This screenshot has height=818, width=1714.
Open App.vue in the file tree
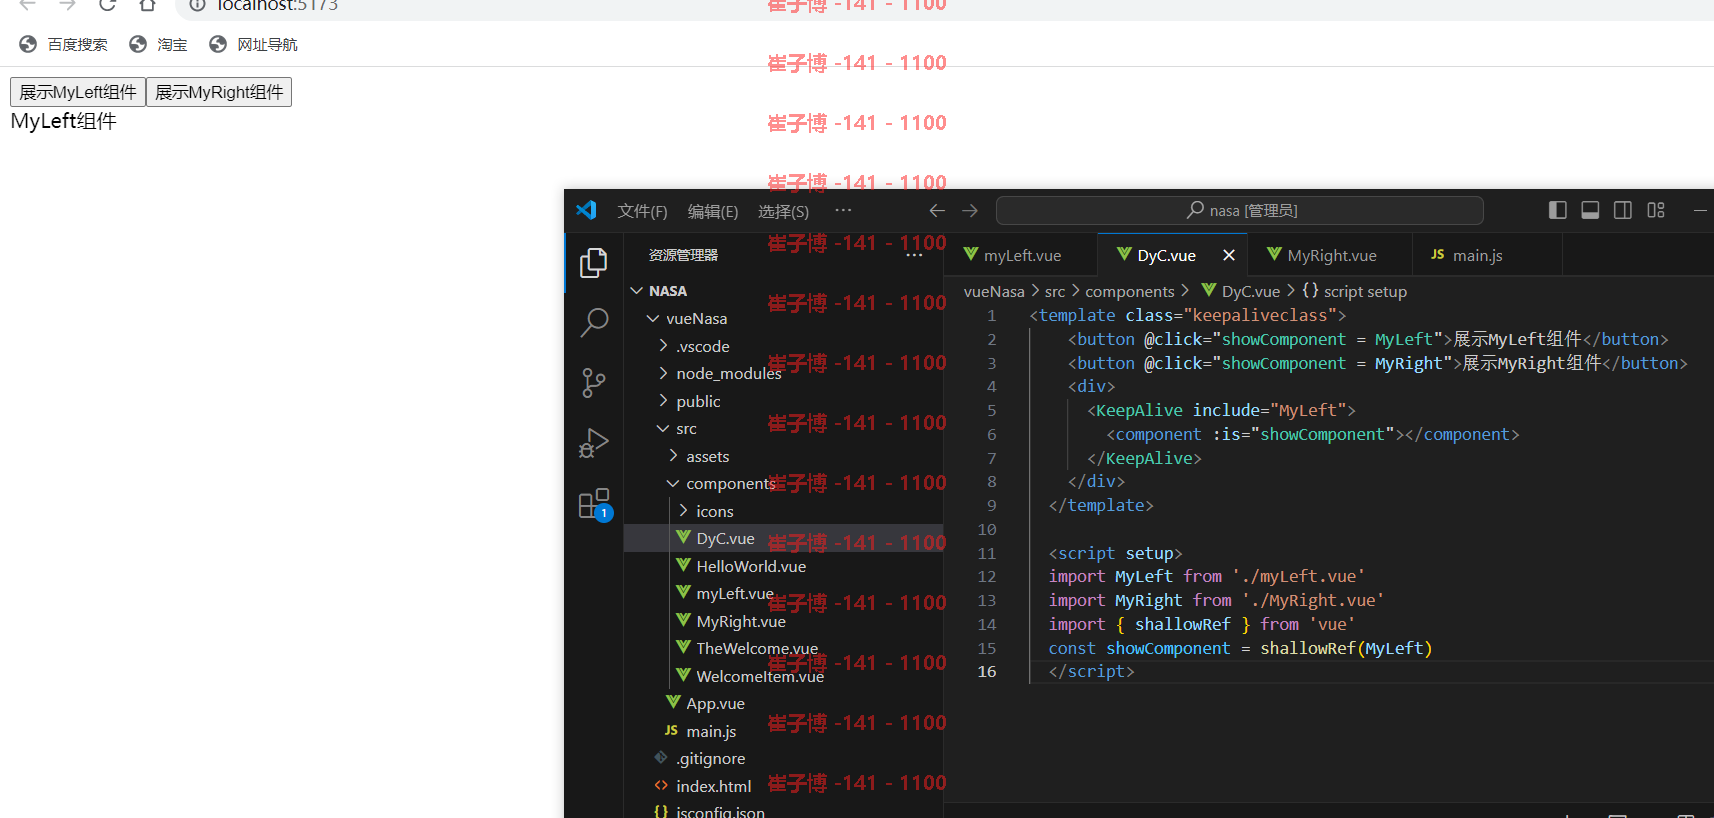coord(783,703)
